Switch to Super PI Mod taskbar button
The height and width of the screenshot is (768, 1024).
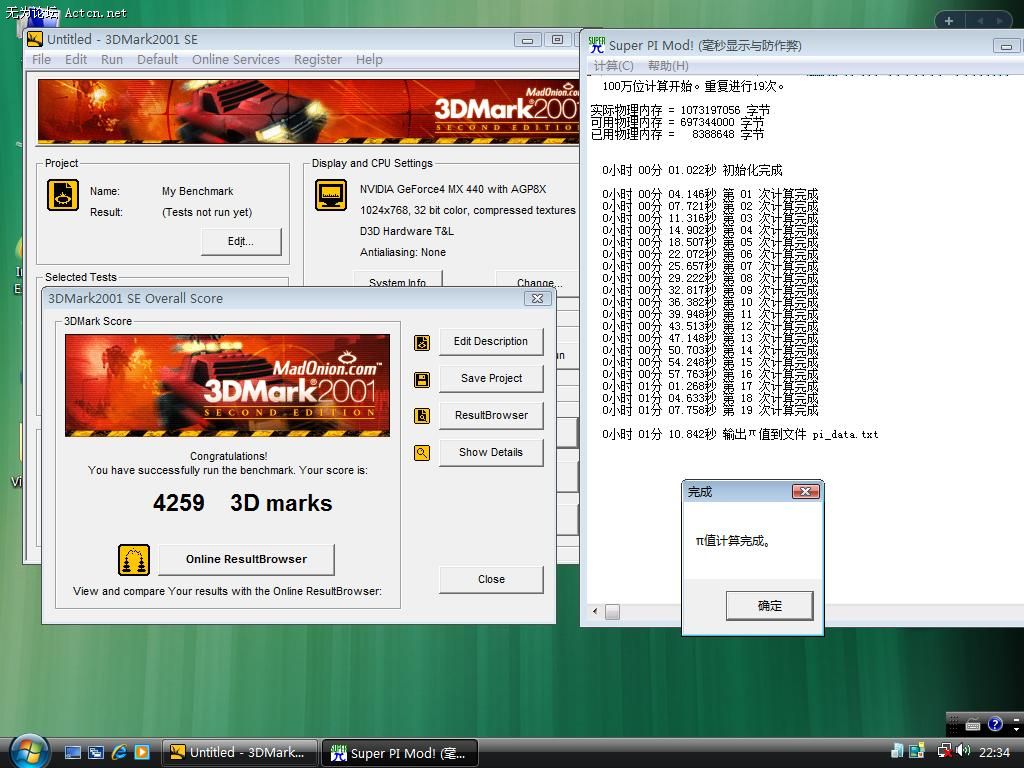[x=400, y=753]
